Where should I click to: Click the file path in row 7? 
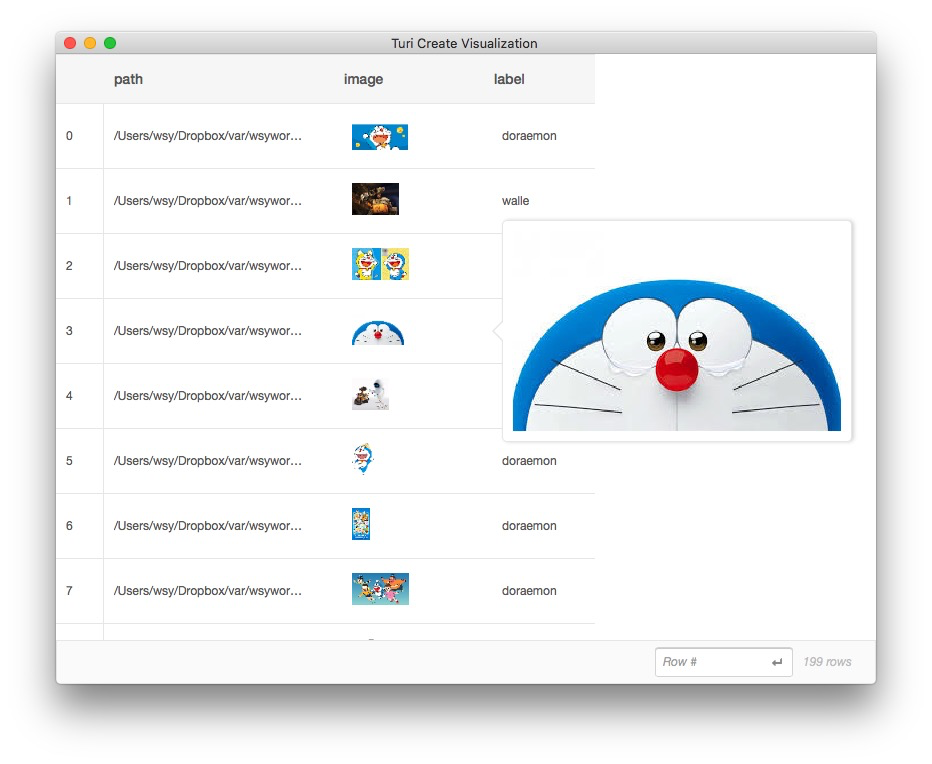click(208, 591)
